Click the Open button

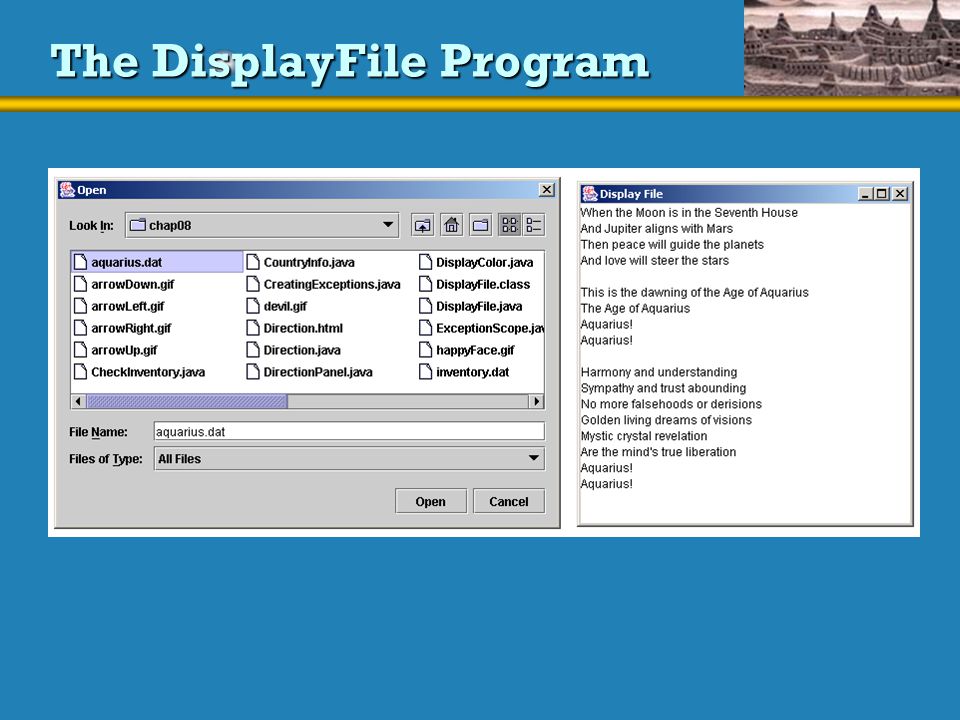(x=431, y=501)
